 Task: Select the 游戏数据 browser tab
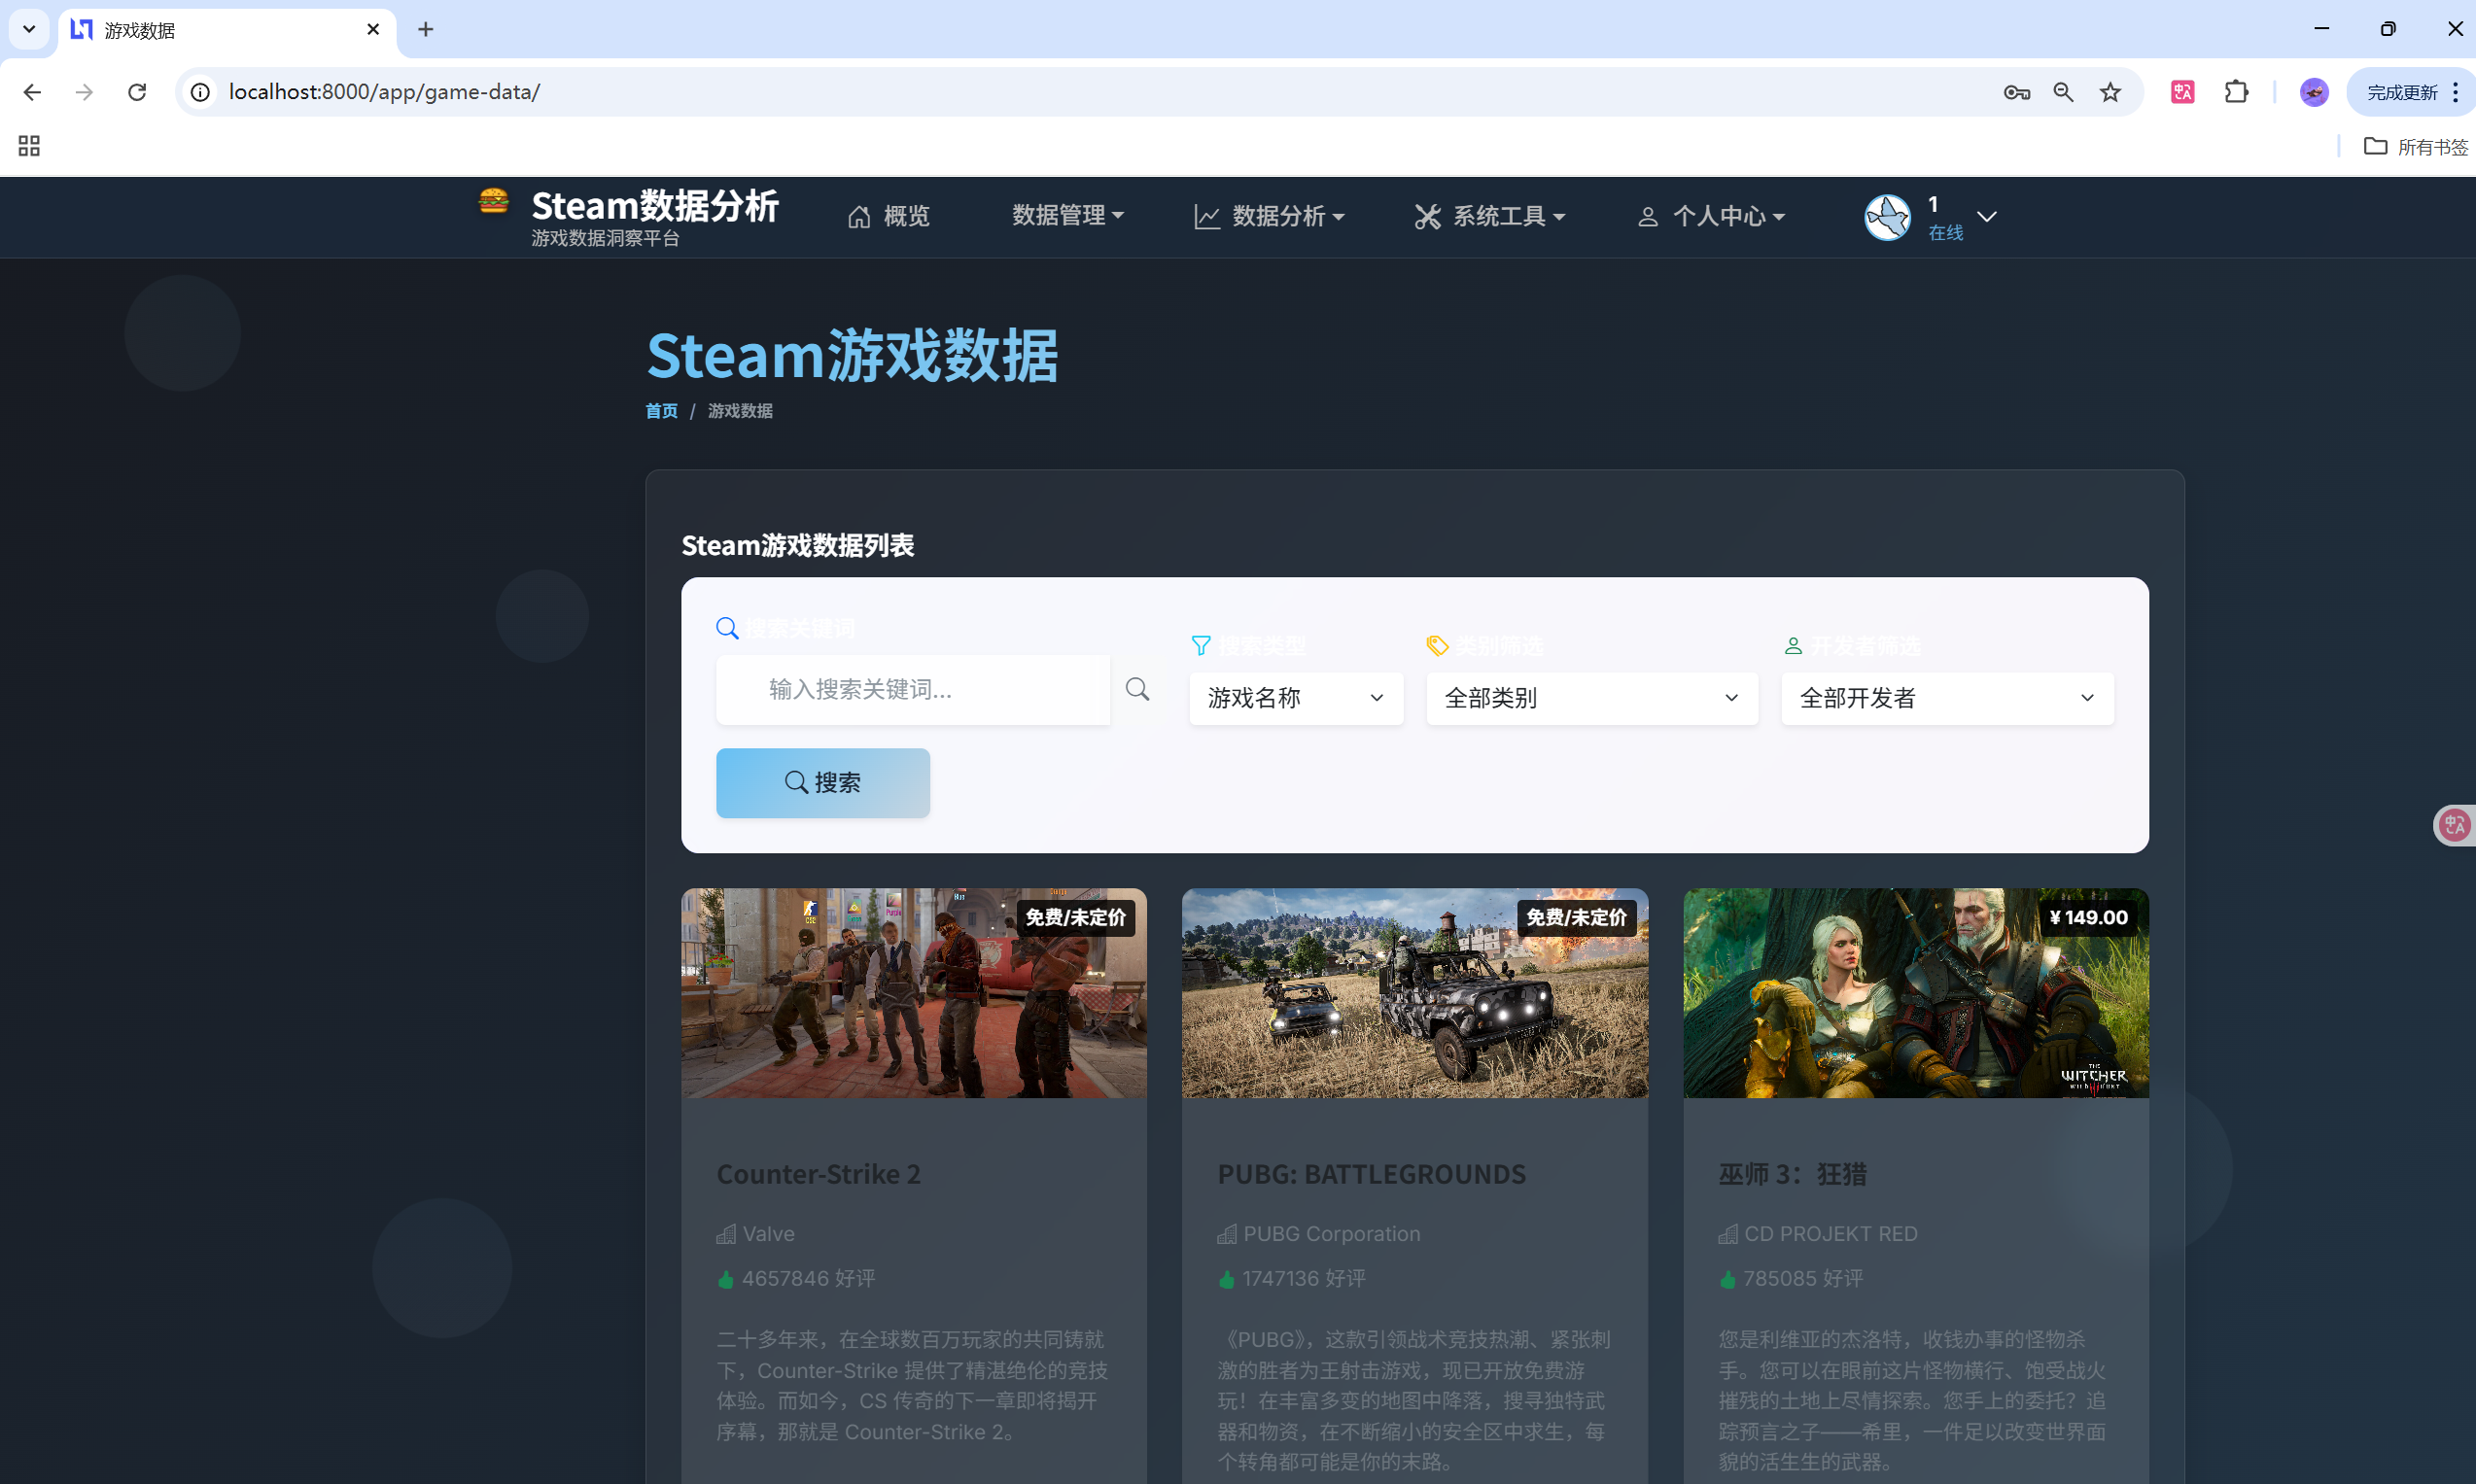tap(227, 30)
